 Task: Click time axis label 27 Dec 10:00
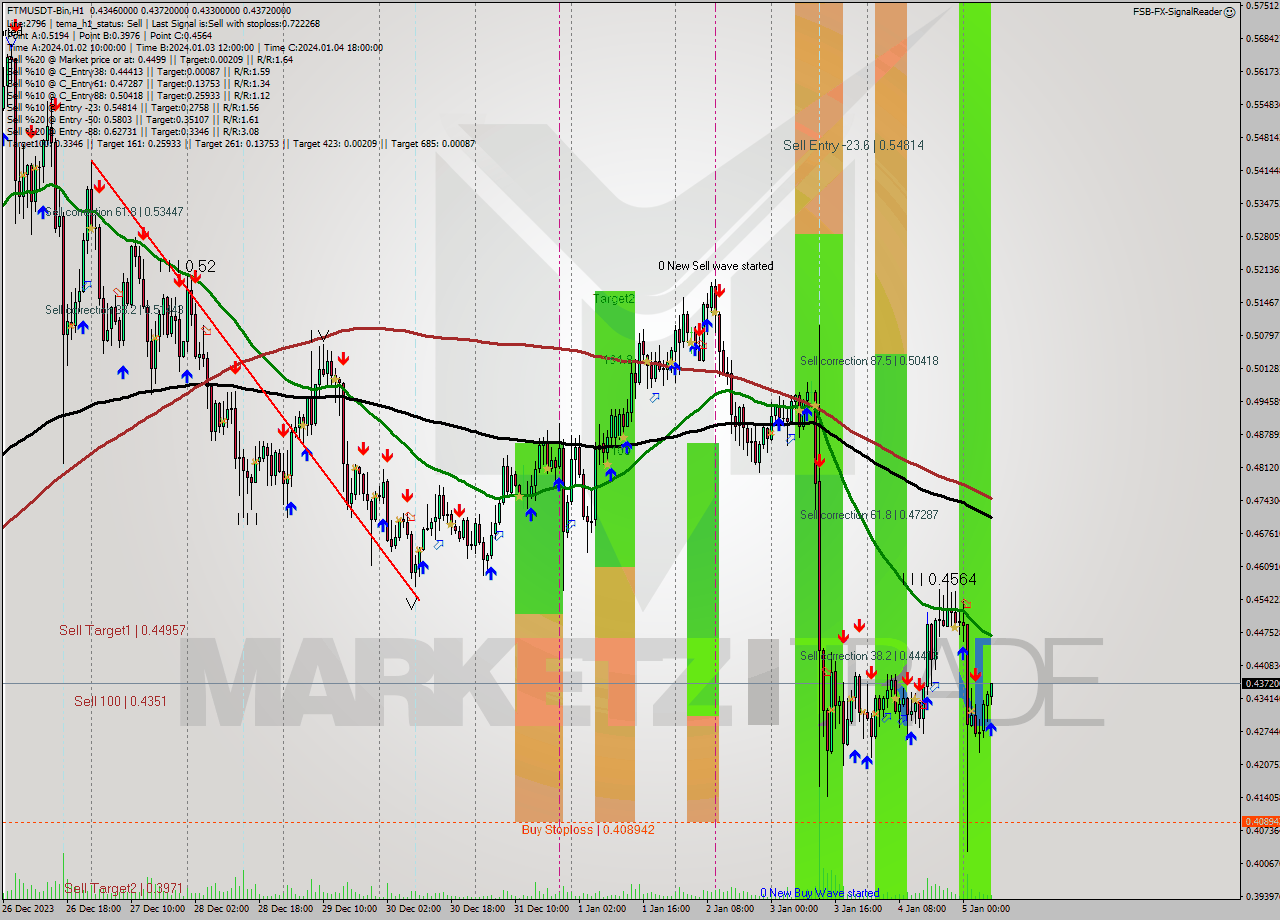coord(159,909)
